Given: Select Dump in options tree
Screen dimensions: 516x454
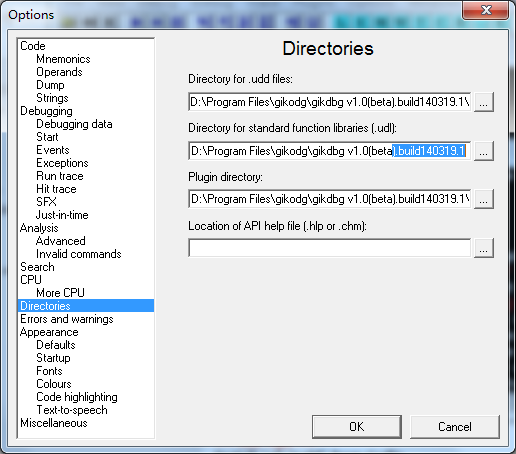Looking at the screenshot, I should (50, 85).
